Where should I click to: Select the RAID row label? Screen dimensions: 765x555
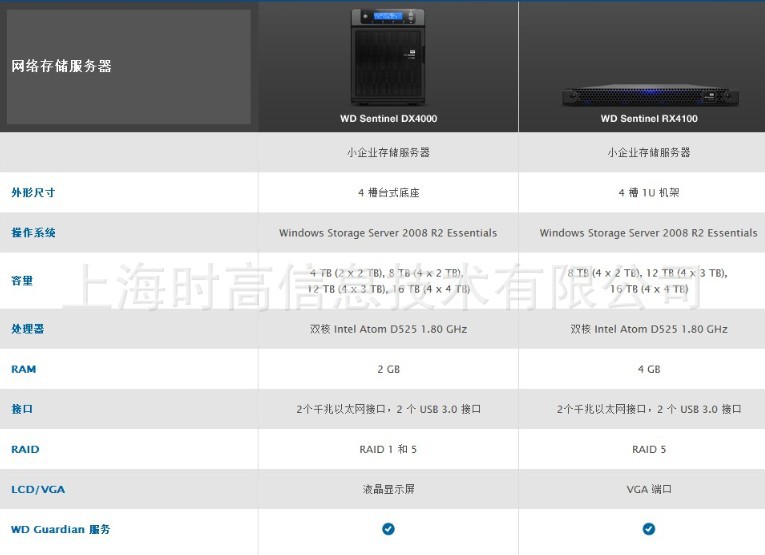tap(25, 449)
